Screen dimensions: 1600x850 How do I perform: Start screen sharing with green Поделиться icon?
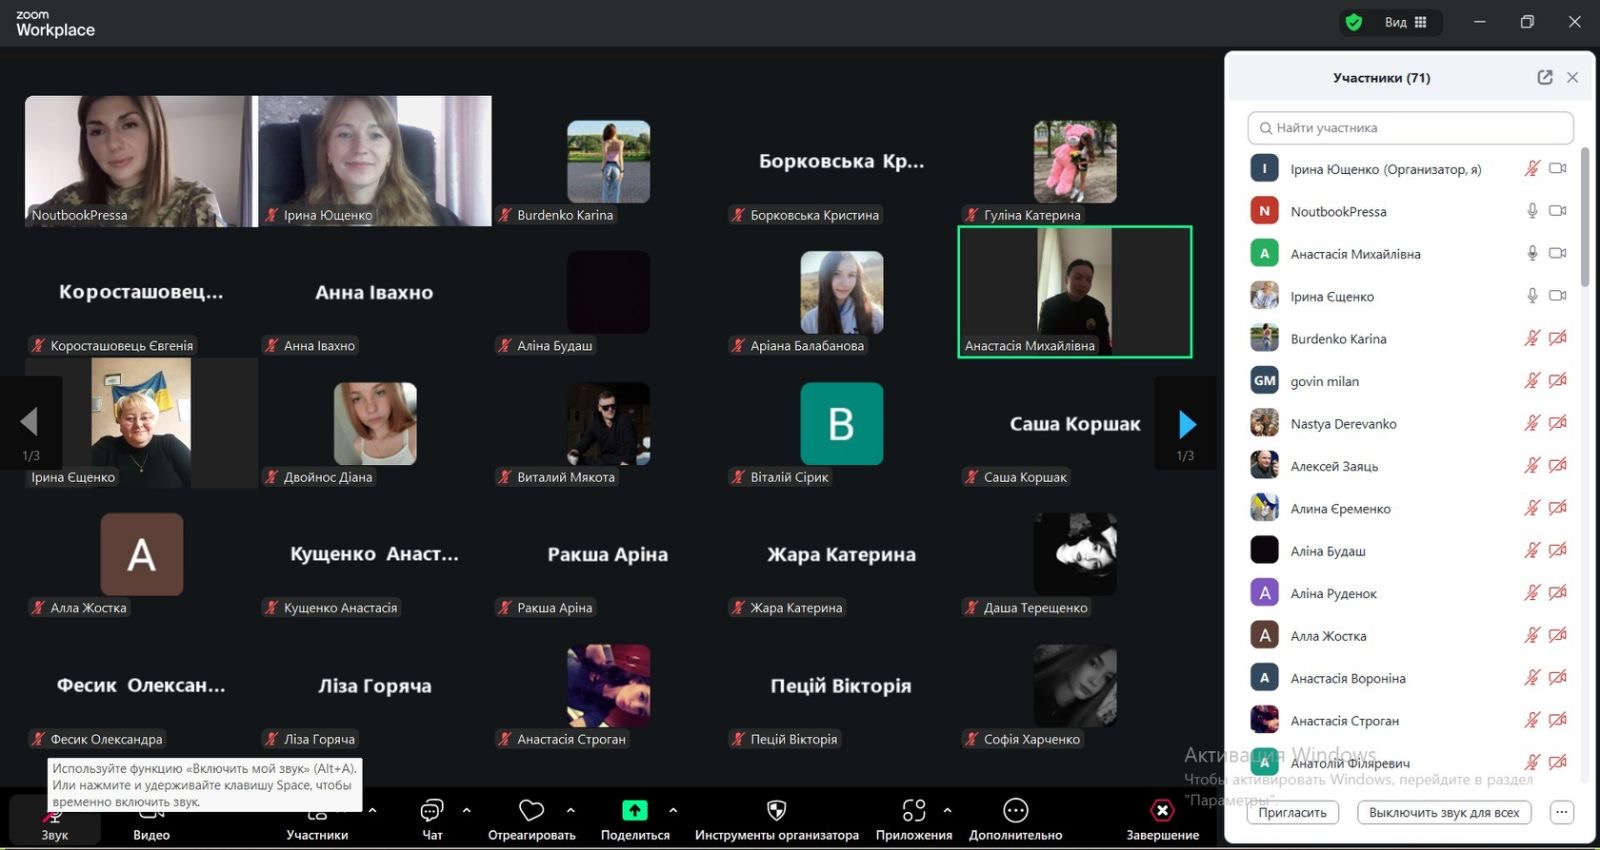click(635, 811)
